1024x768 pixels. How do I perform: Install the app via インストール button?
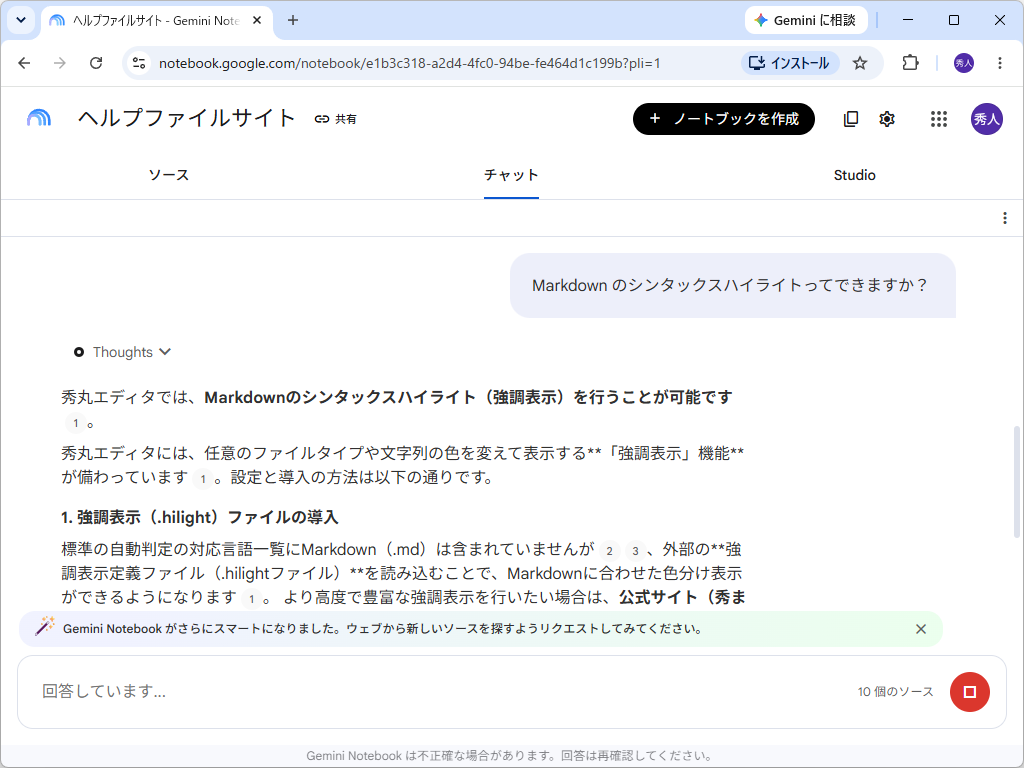point(790,63)
